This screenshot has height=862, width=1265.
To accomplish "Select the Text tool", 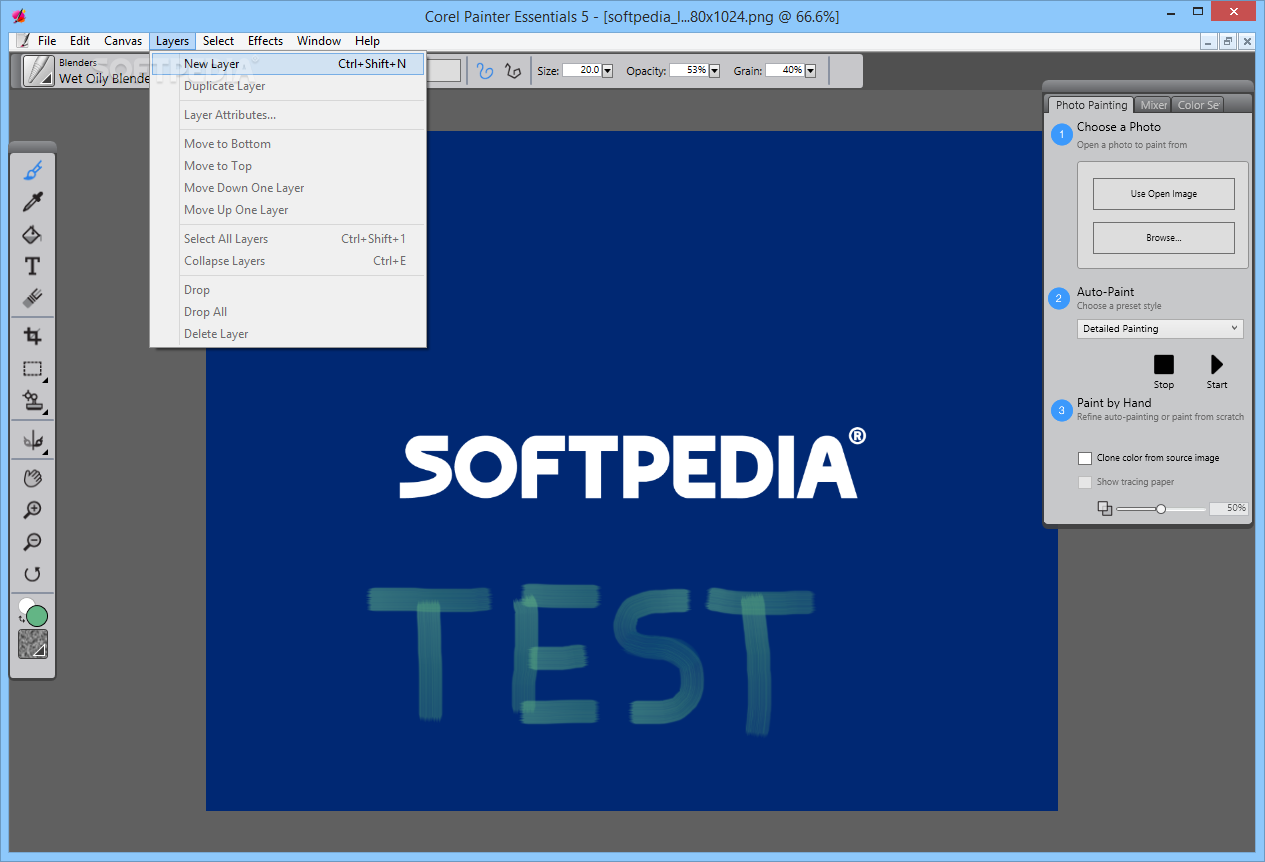I will (33, 266).
